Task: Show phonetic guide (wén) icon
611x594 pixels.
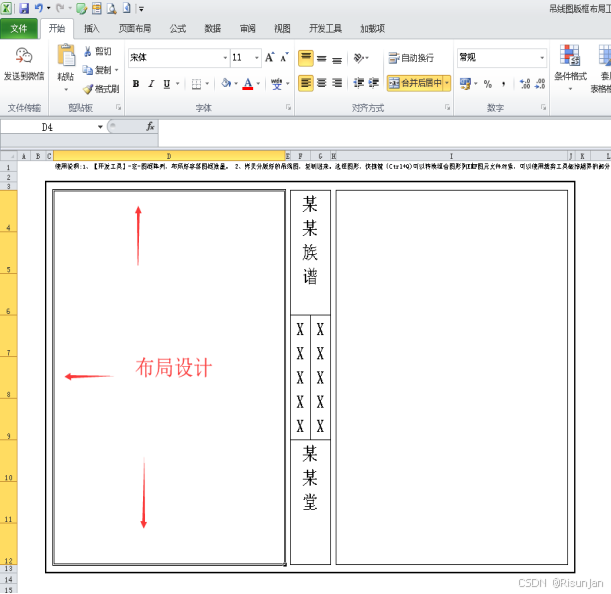Action: pyautogui.click(x=276, y=83)
